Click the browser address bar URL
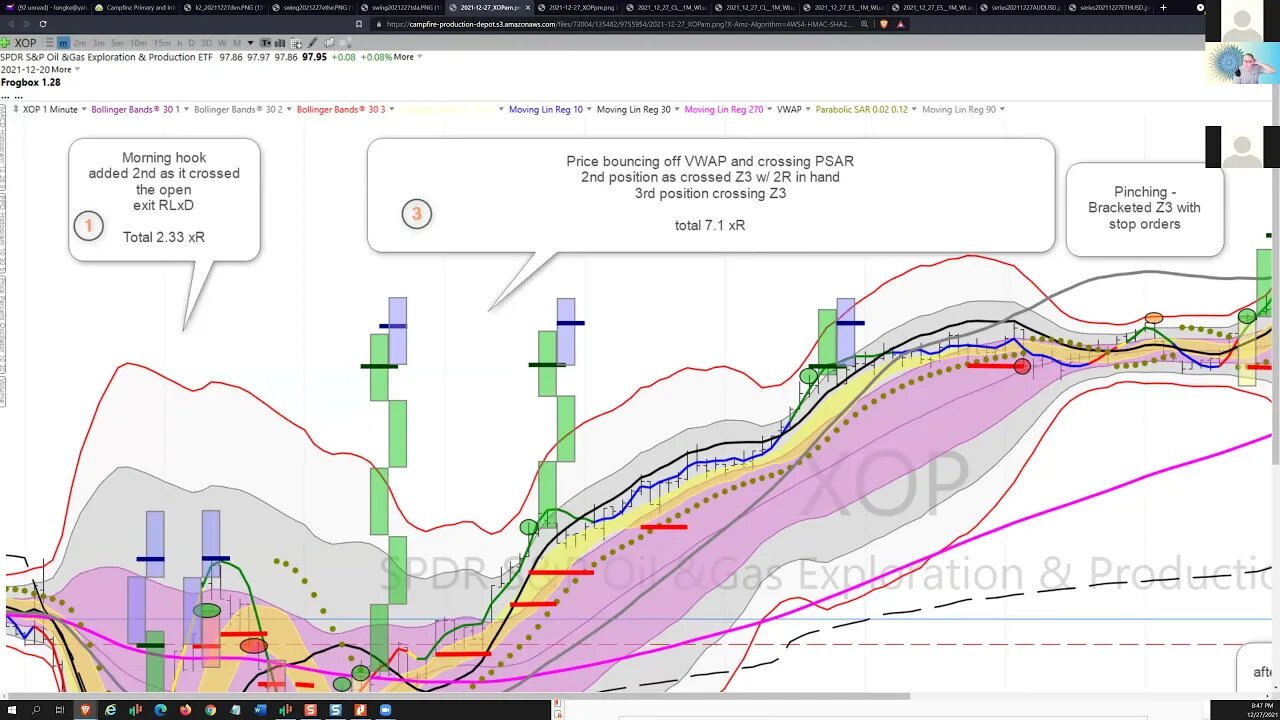The height and width of the screenshot is (720, 1280). pyautogui.click(x=617, y=23)
